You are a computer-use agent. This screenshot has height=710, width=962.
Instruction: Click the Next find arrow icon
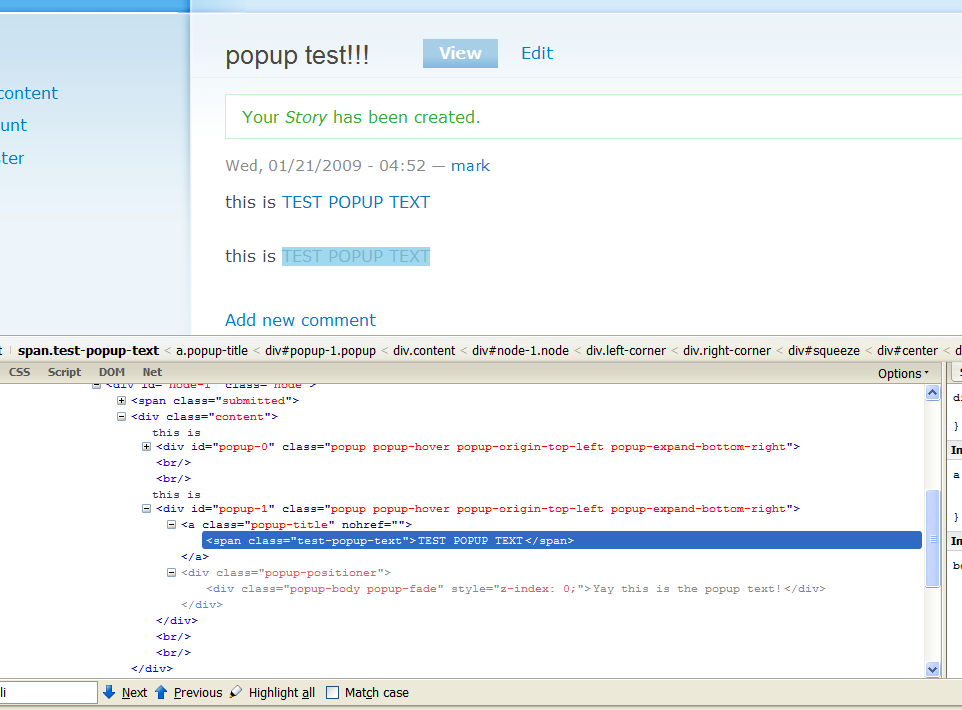(x=109, y=692)
